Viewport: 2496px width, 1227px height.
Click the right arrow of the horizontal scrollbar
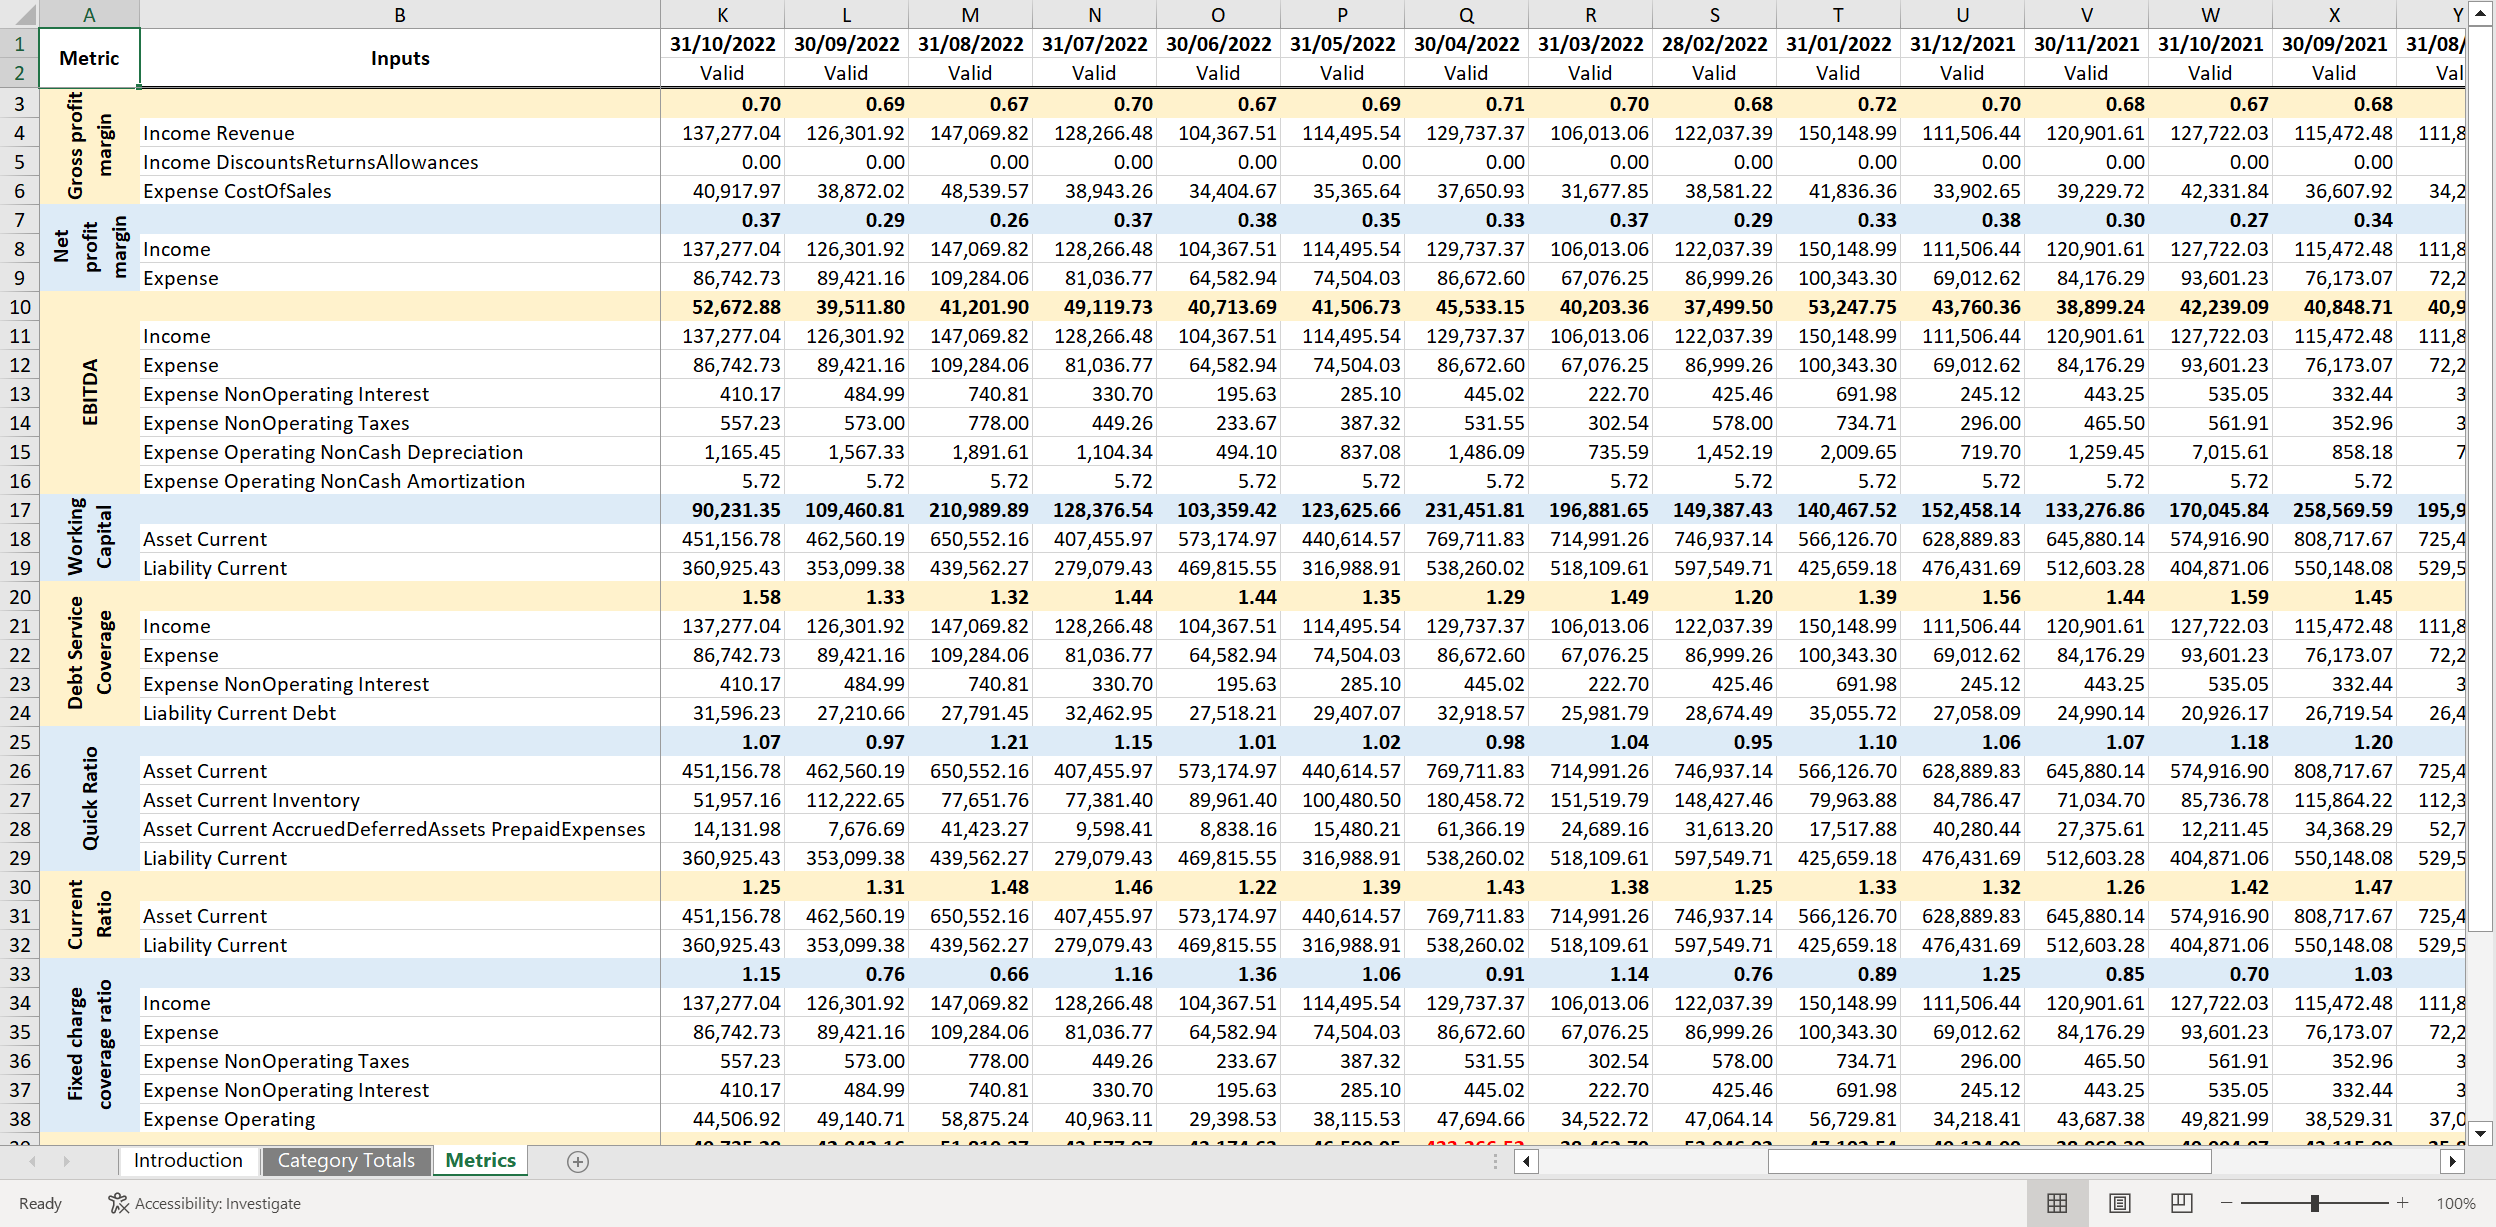point(2457,1161)
